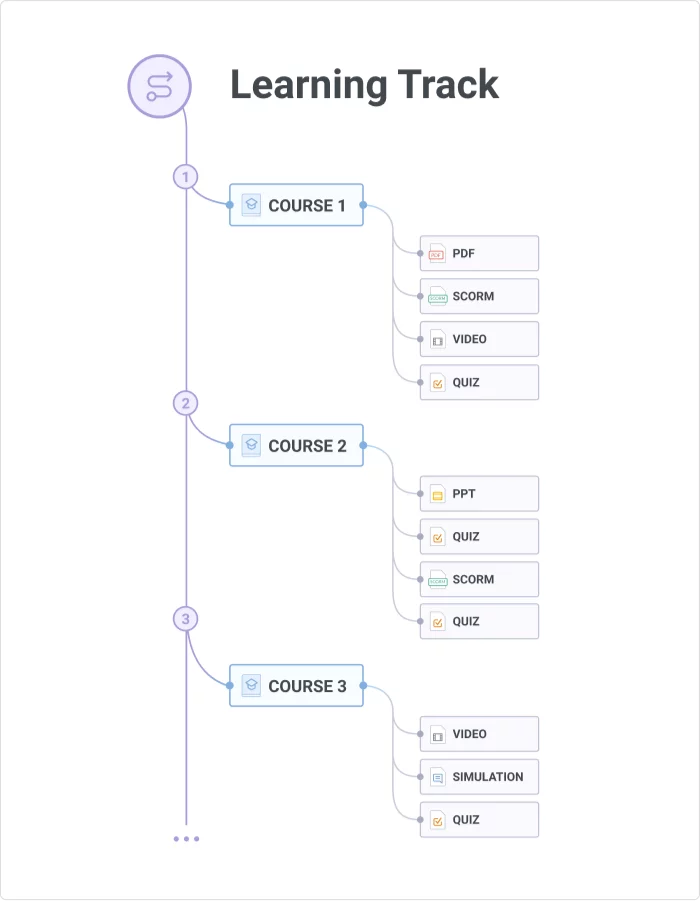Open the COURSE 2 node
700x901 pixels.
297,445
